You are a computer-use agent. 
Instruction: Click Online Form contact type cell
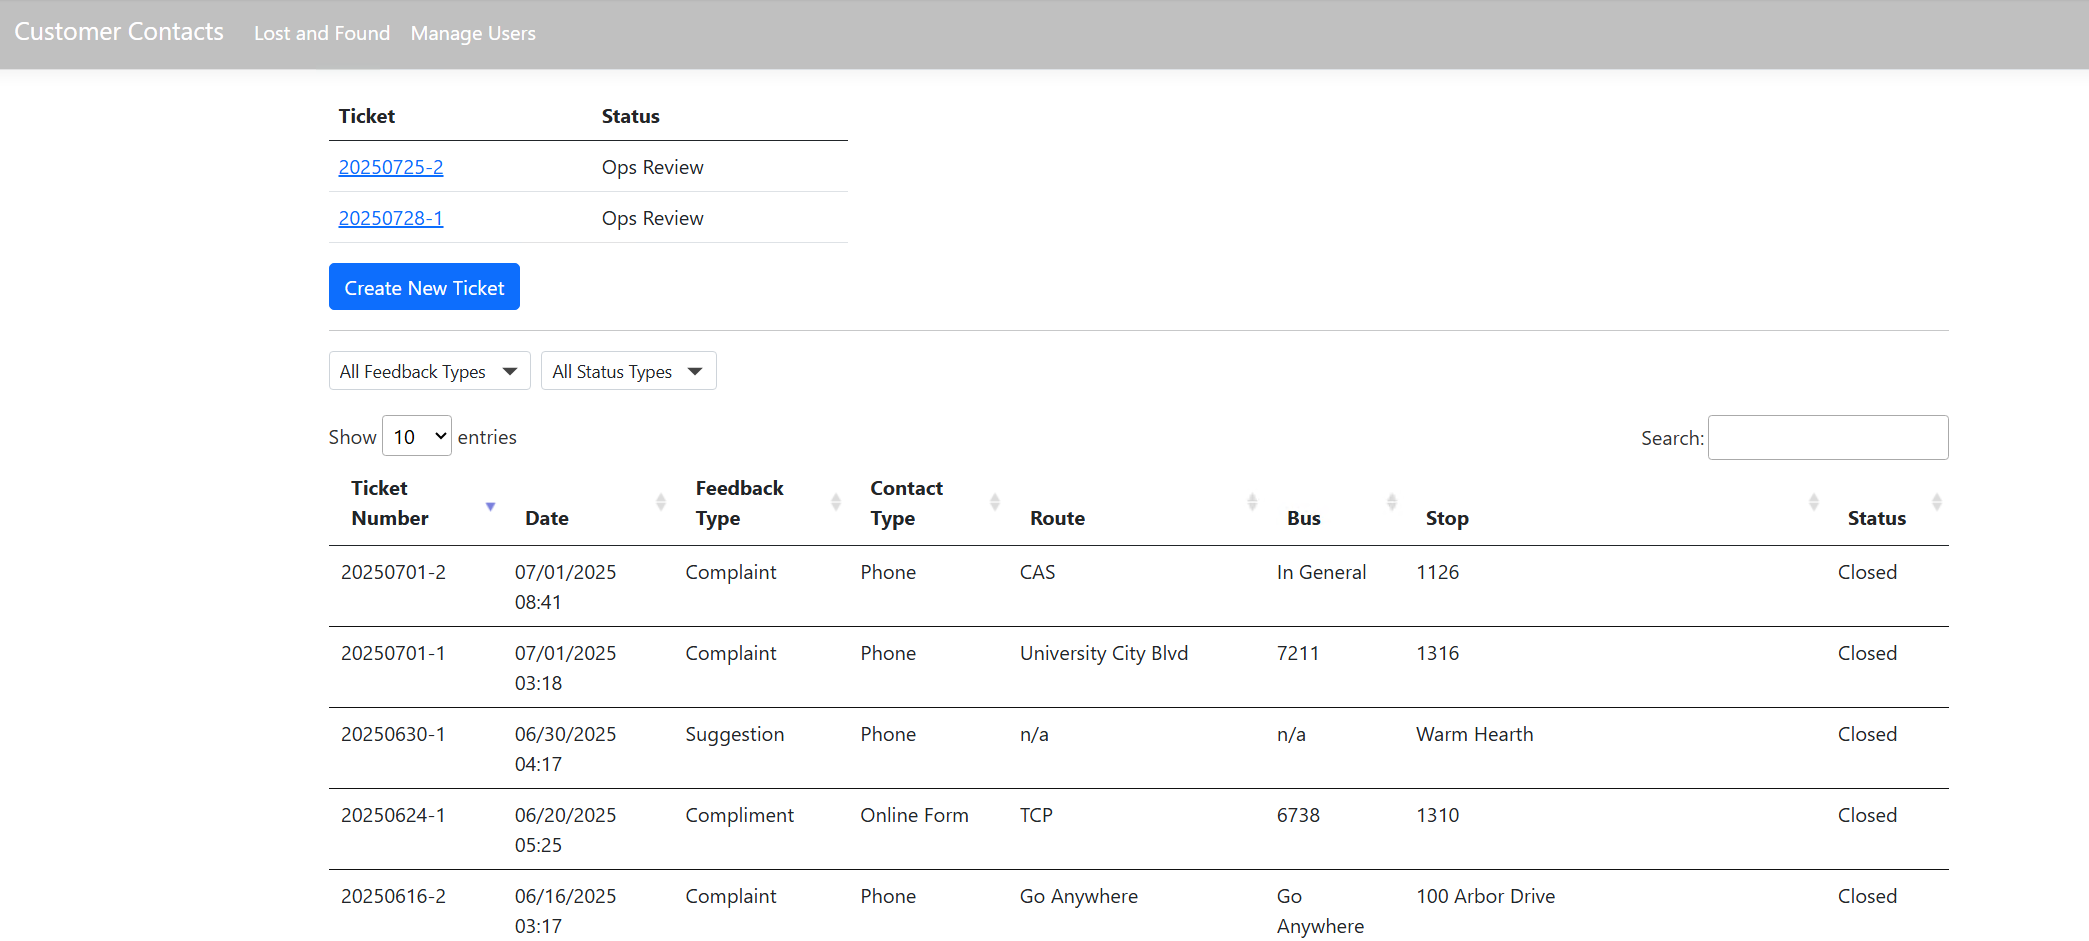point(914,815)
